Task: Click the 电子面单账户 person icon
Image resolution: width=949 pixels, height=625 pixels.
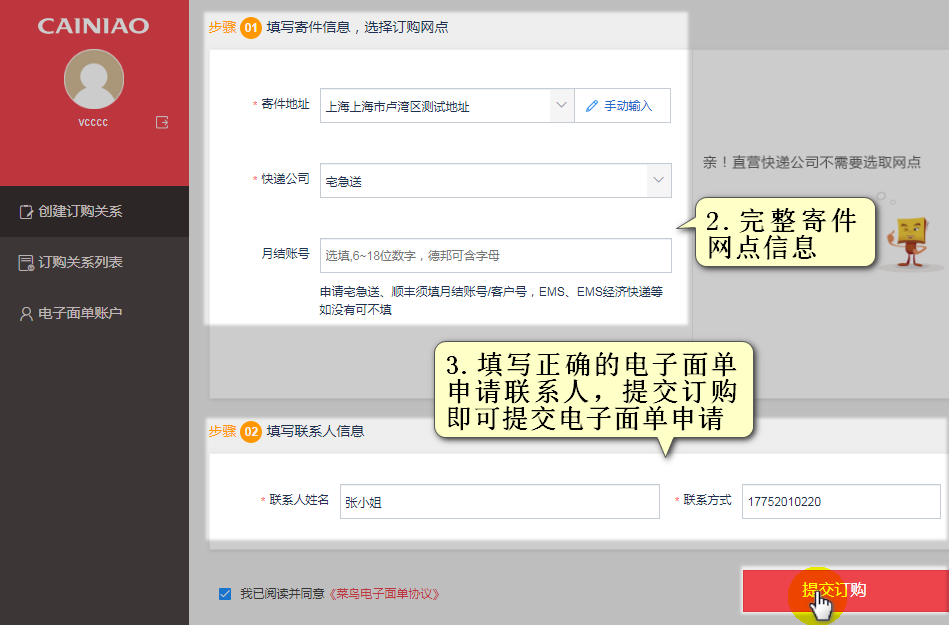Action: (x=26, y=313)
